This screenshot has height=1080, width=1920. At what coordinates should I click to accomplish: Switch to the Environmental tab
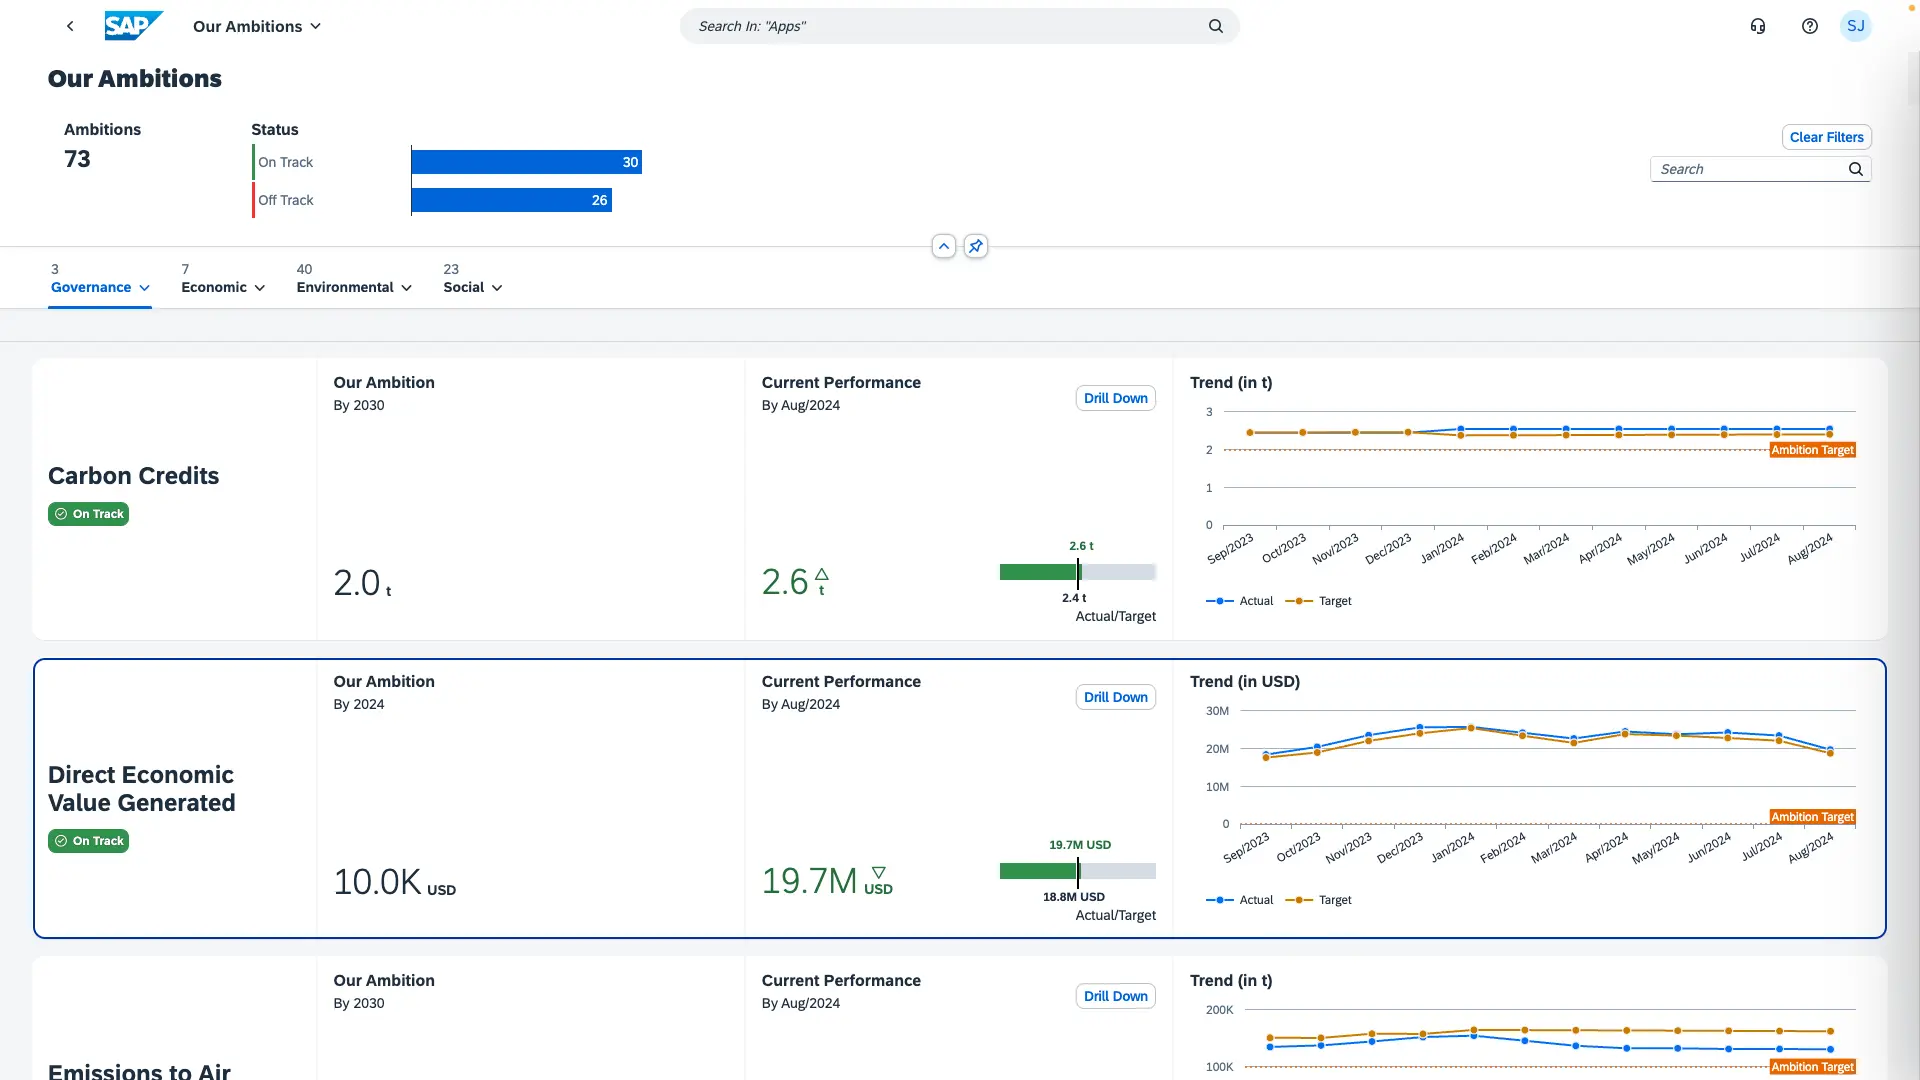coord(345,287)
